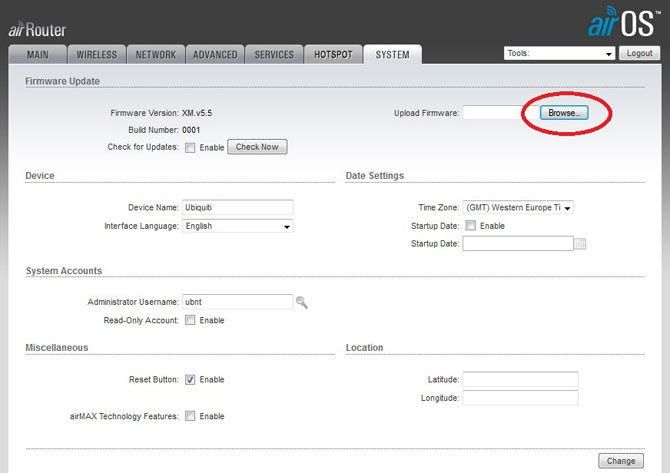
Task: Go to the MAIN tab
Action: (x=38, y=55)
